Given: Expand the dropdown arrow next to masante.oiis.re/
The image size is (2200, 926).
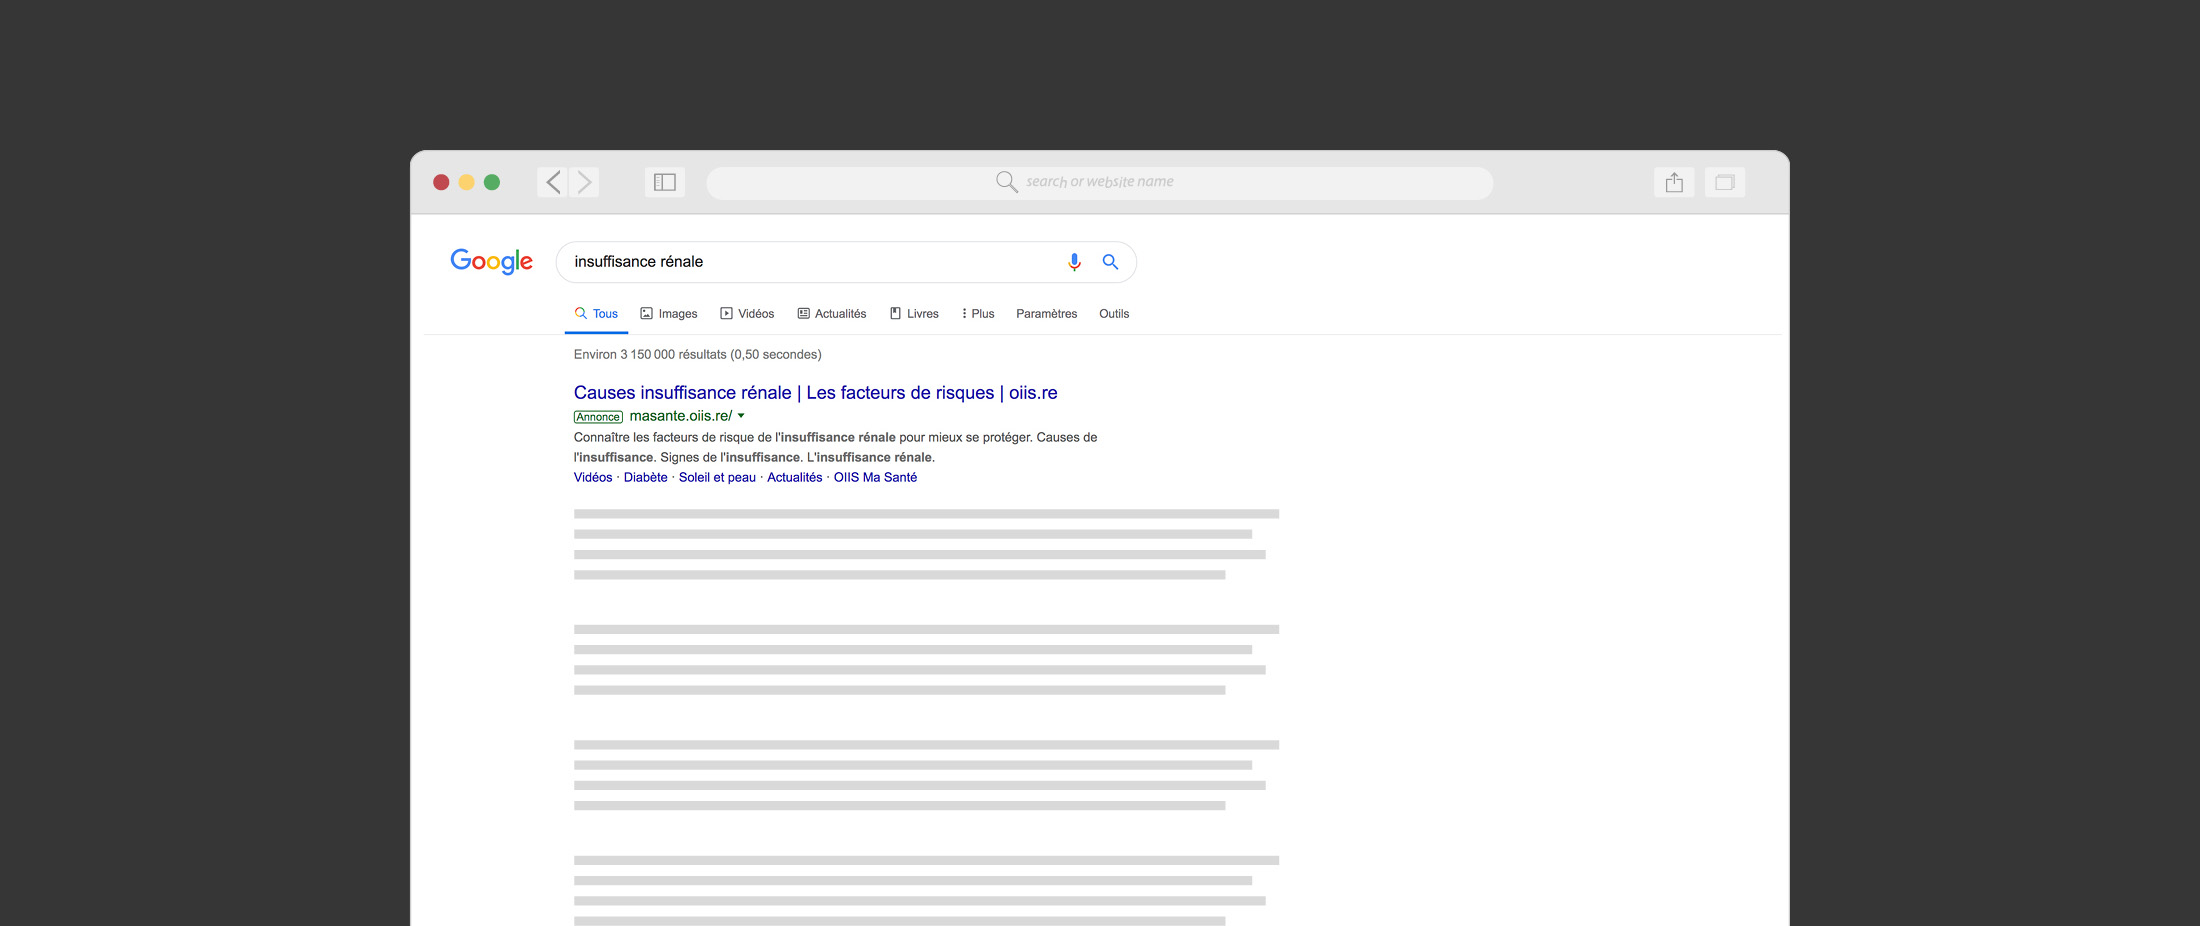Looking at the screenshot, I should pyautogui.click(x=741, y=416).
